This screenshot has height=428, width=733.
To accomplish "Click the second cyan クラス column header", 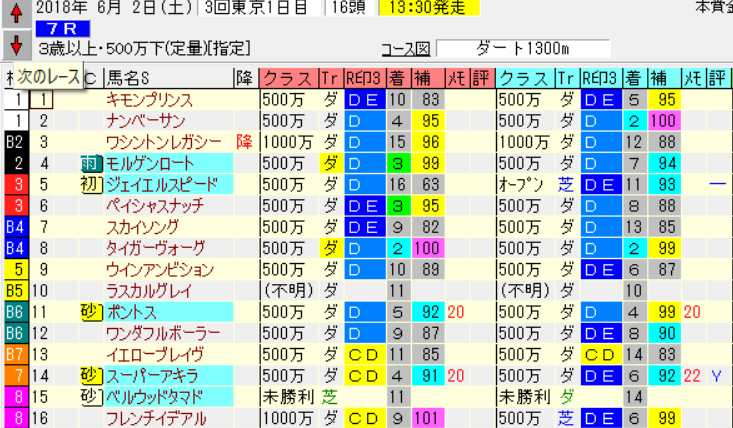I will pyautogui.click(x=525, y=78).
